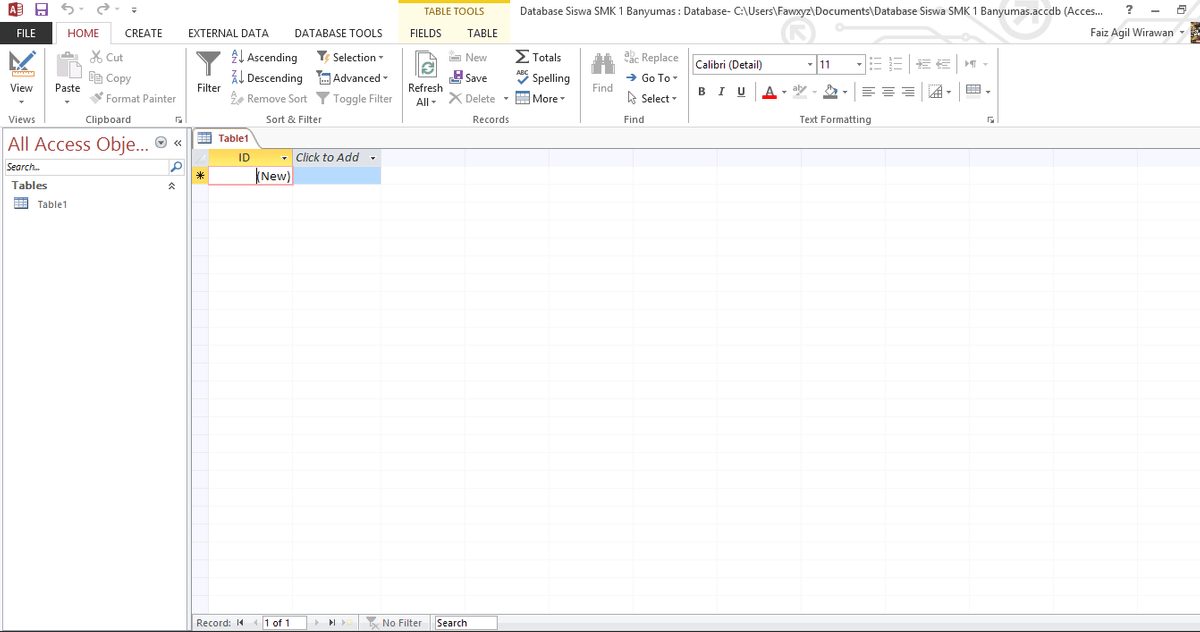The width and height of the screenshot is (1200, 632).
Task: Switch to CREATE ribbon tab
Action: [x=144, y=33]
